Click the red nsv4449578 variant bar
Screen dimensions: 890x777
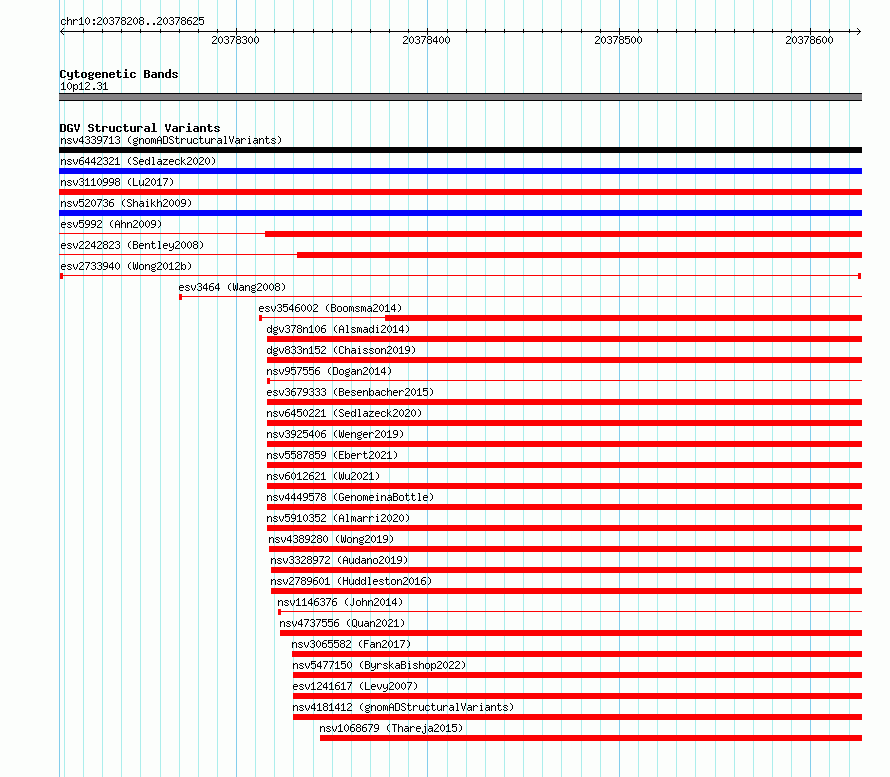pos(564,507)
